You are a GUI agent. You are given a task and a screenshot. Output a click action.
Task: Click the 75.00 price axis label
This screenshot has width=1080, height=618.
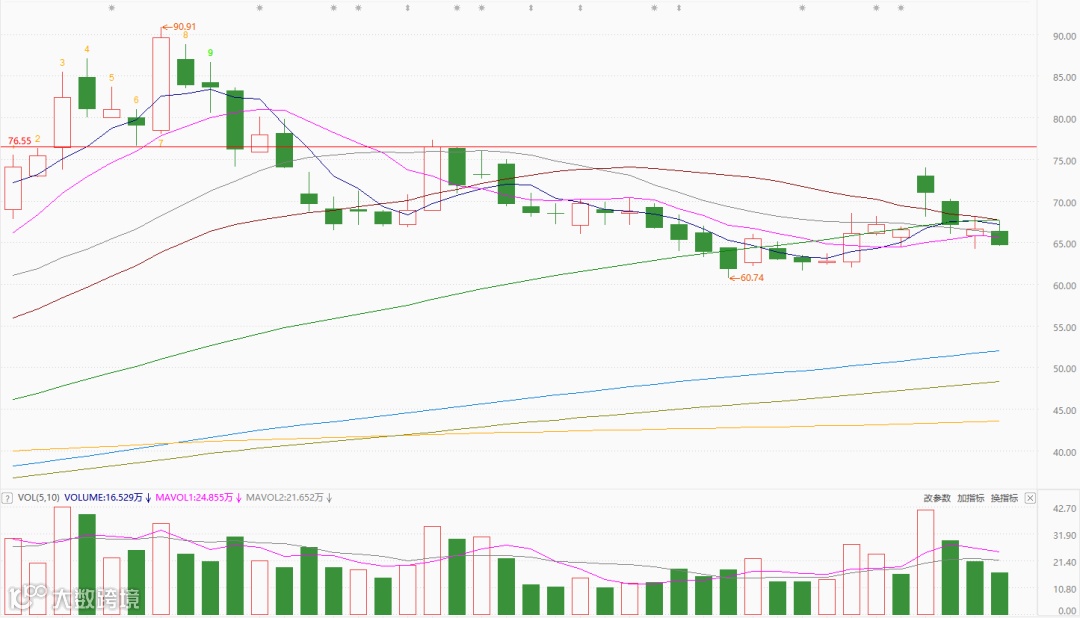1064,161
